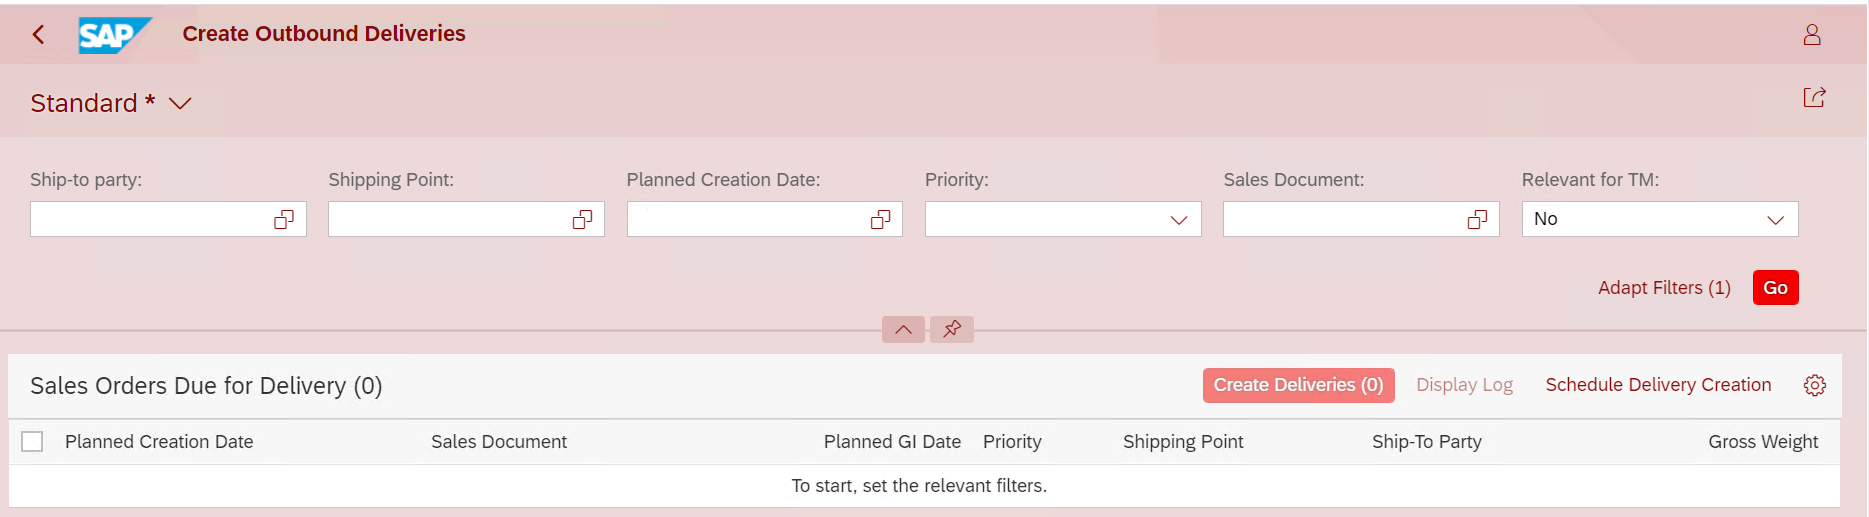This screenshot has height=517, width=1869.
Task: Select the Planned GI Date column header
Action: pos(892,441)
